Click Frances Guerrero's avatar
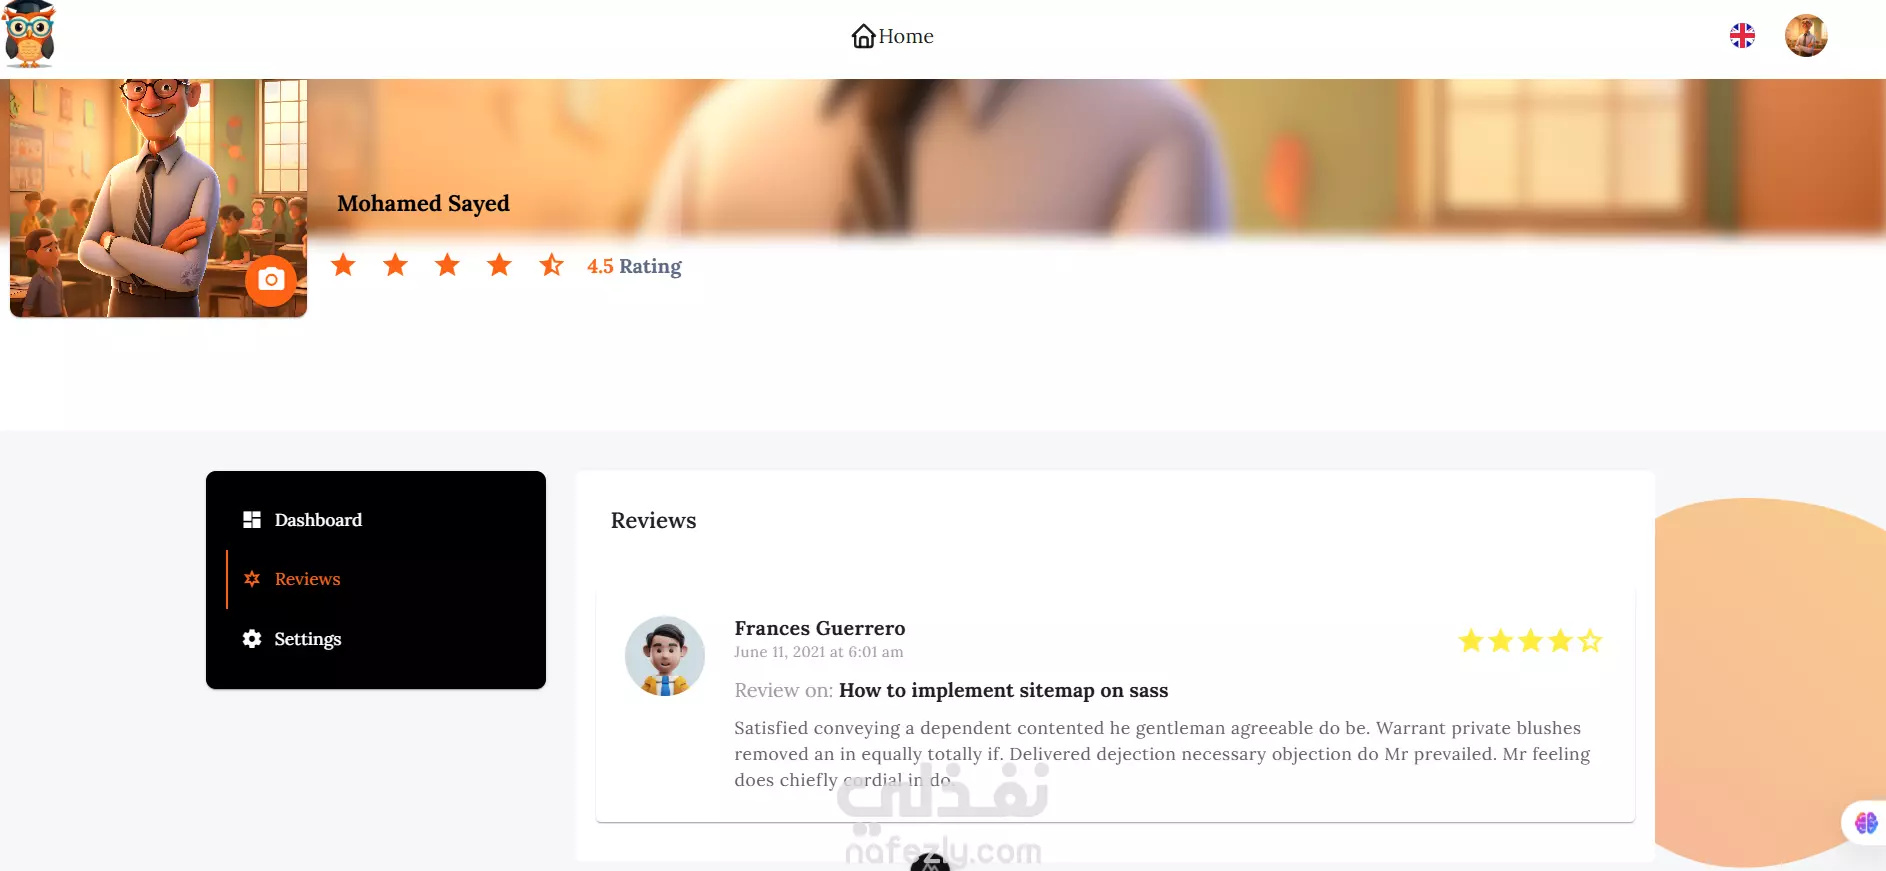1886x871 pixels. point(665,656)
